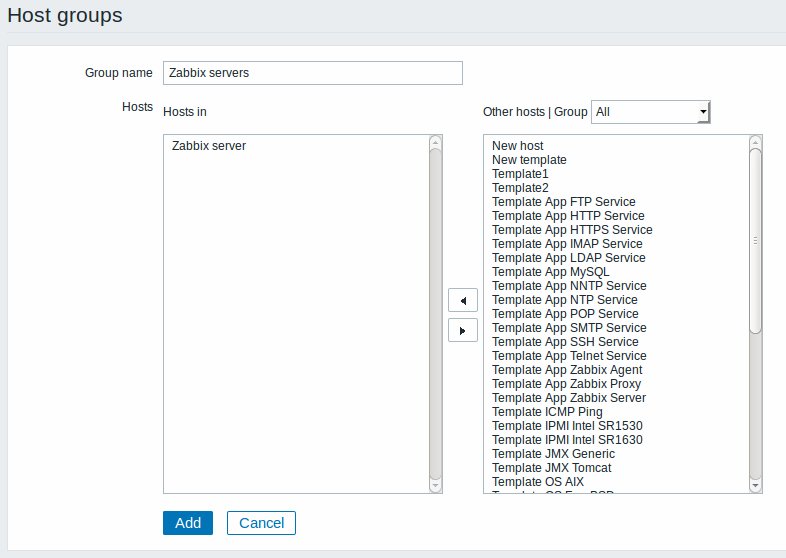The image size is (786, 558).
Task: Click the other hosts list scroll-down arrow
Action: 755,486
